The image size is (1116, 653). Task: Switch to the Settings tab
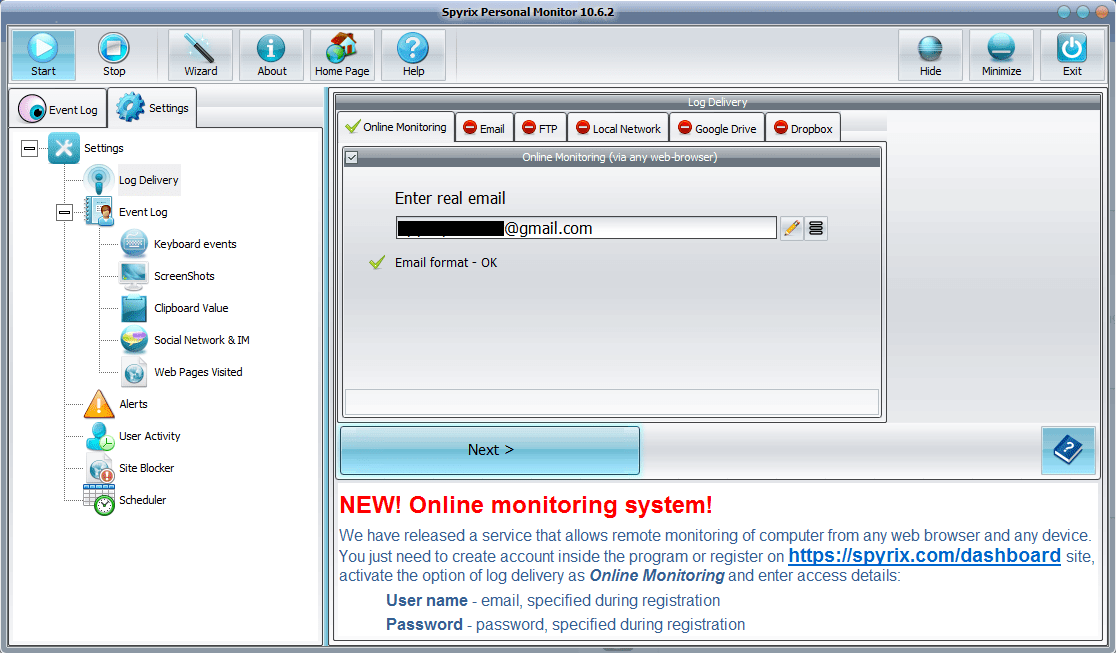[152, 108]
